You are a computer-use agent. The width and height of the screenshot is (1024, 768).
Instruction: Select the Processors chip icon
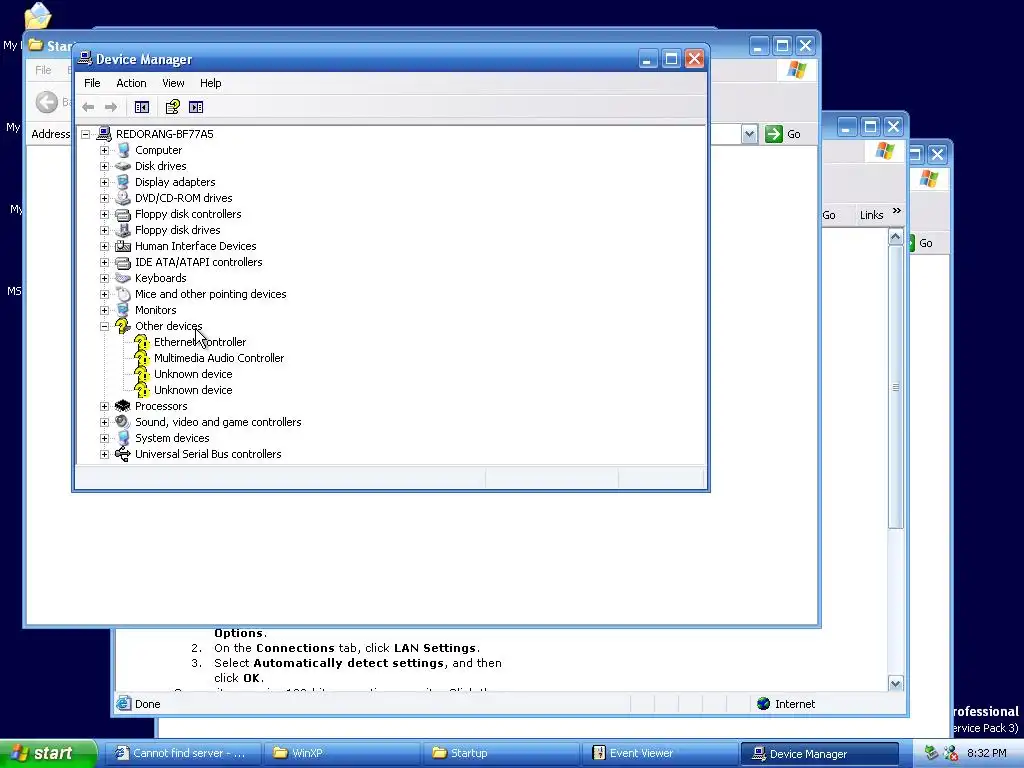(123, 406)
